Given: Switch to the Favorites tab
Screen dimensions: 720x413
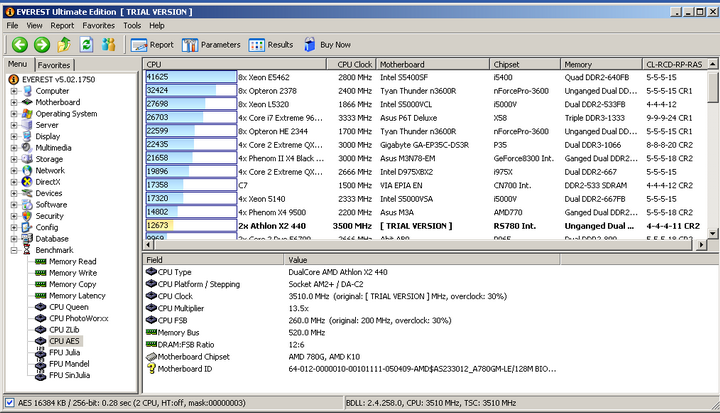Looking at the screenshot, I should pos(54,65).
